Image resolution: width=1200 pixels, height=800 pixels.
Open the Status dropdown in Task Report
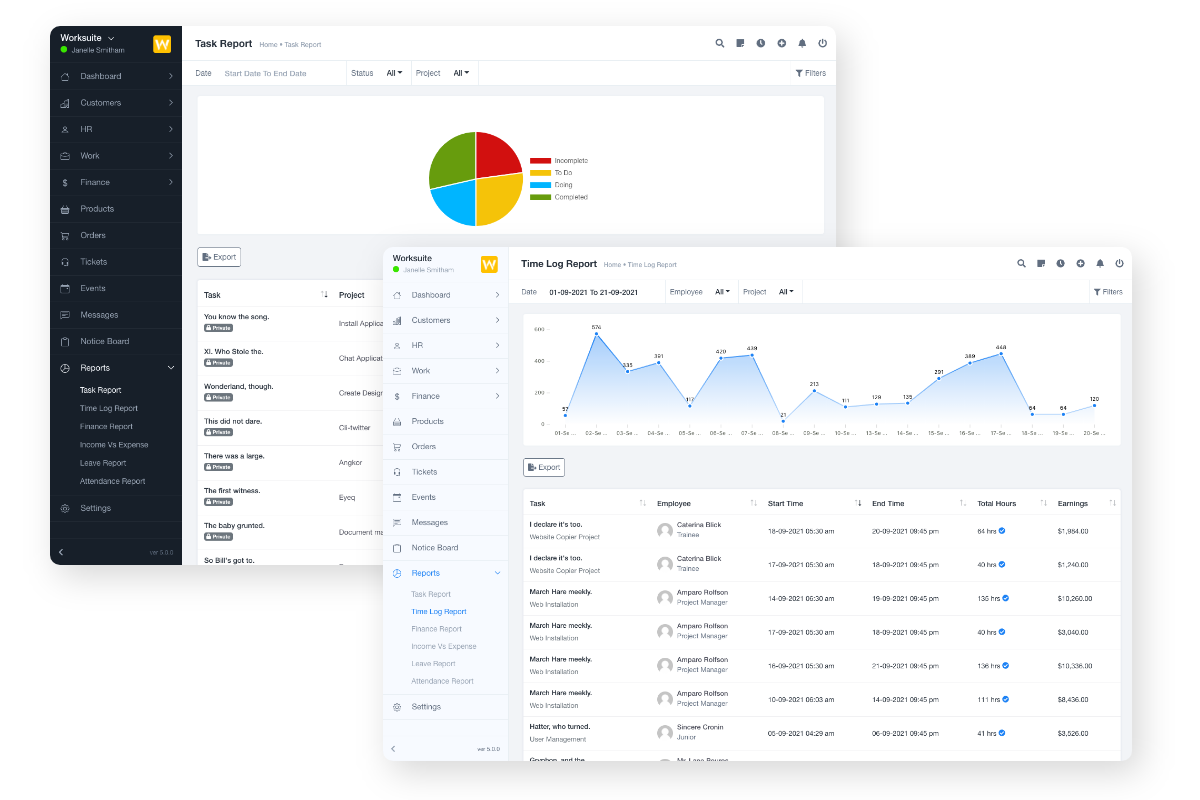pyautogui.click(x=394, y=73)
